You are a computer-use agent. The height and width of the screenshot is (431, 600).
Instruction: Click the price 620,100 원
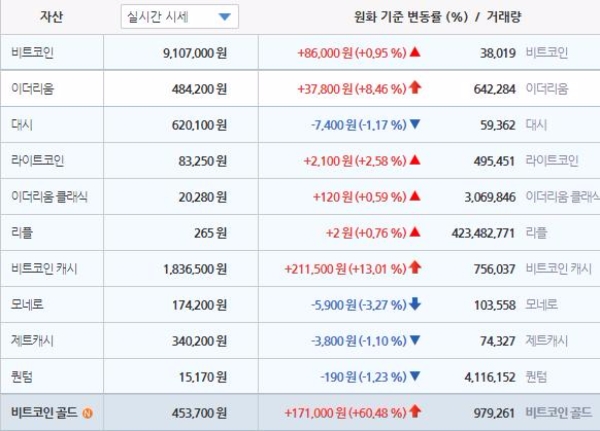pos(199,125)
